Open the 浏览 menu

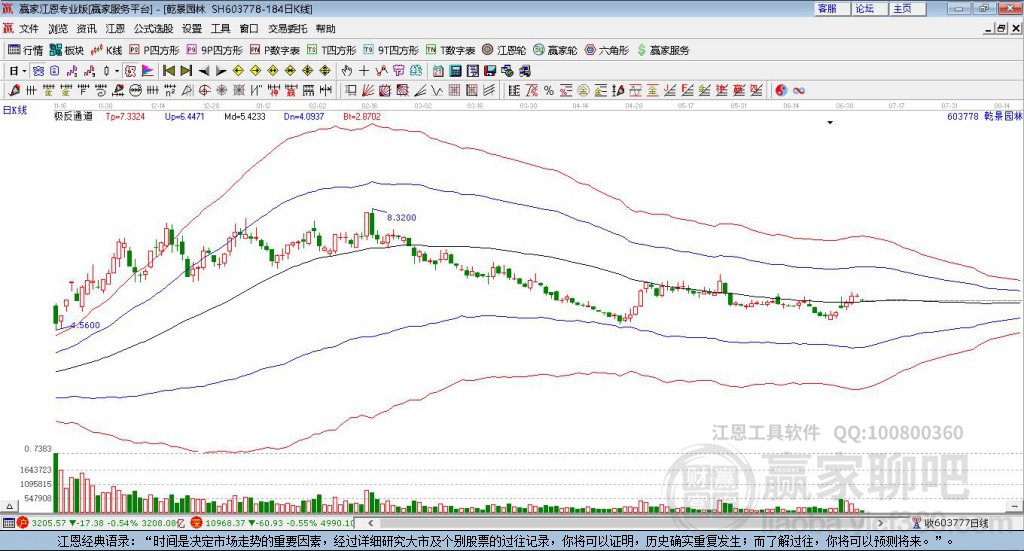point(57,29)
